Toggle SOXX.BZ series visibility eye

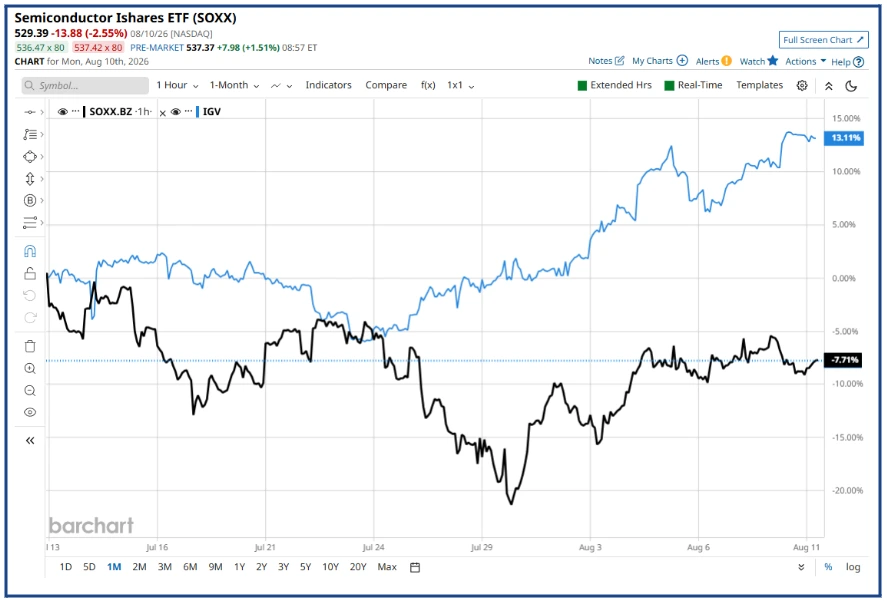click(63, 111)
